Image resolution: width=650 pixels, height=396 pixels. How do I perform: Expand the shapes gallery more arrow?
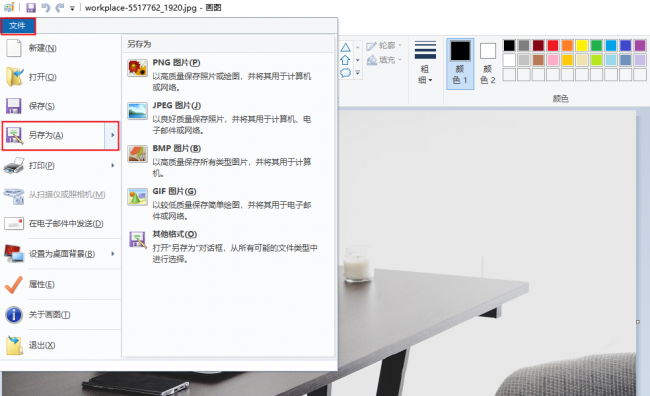[358, 73]
